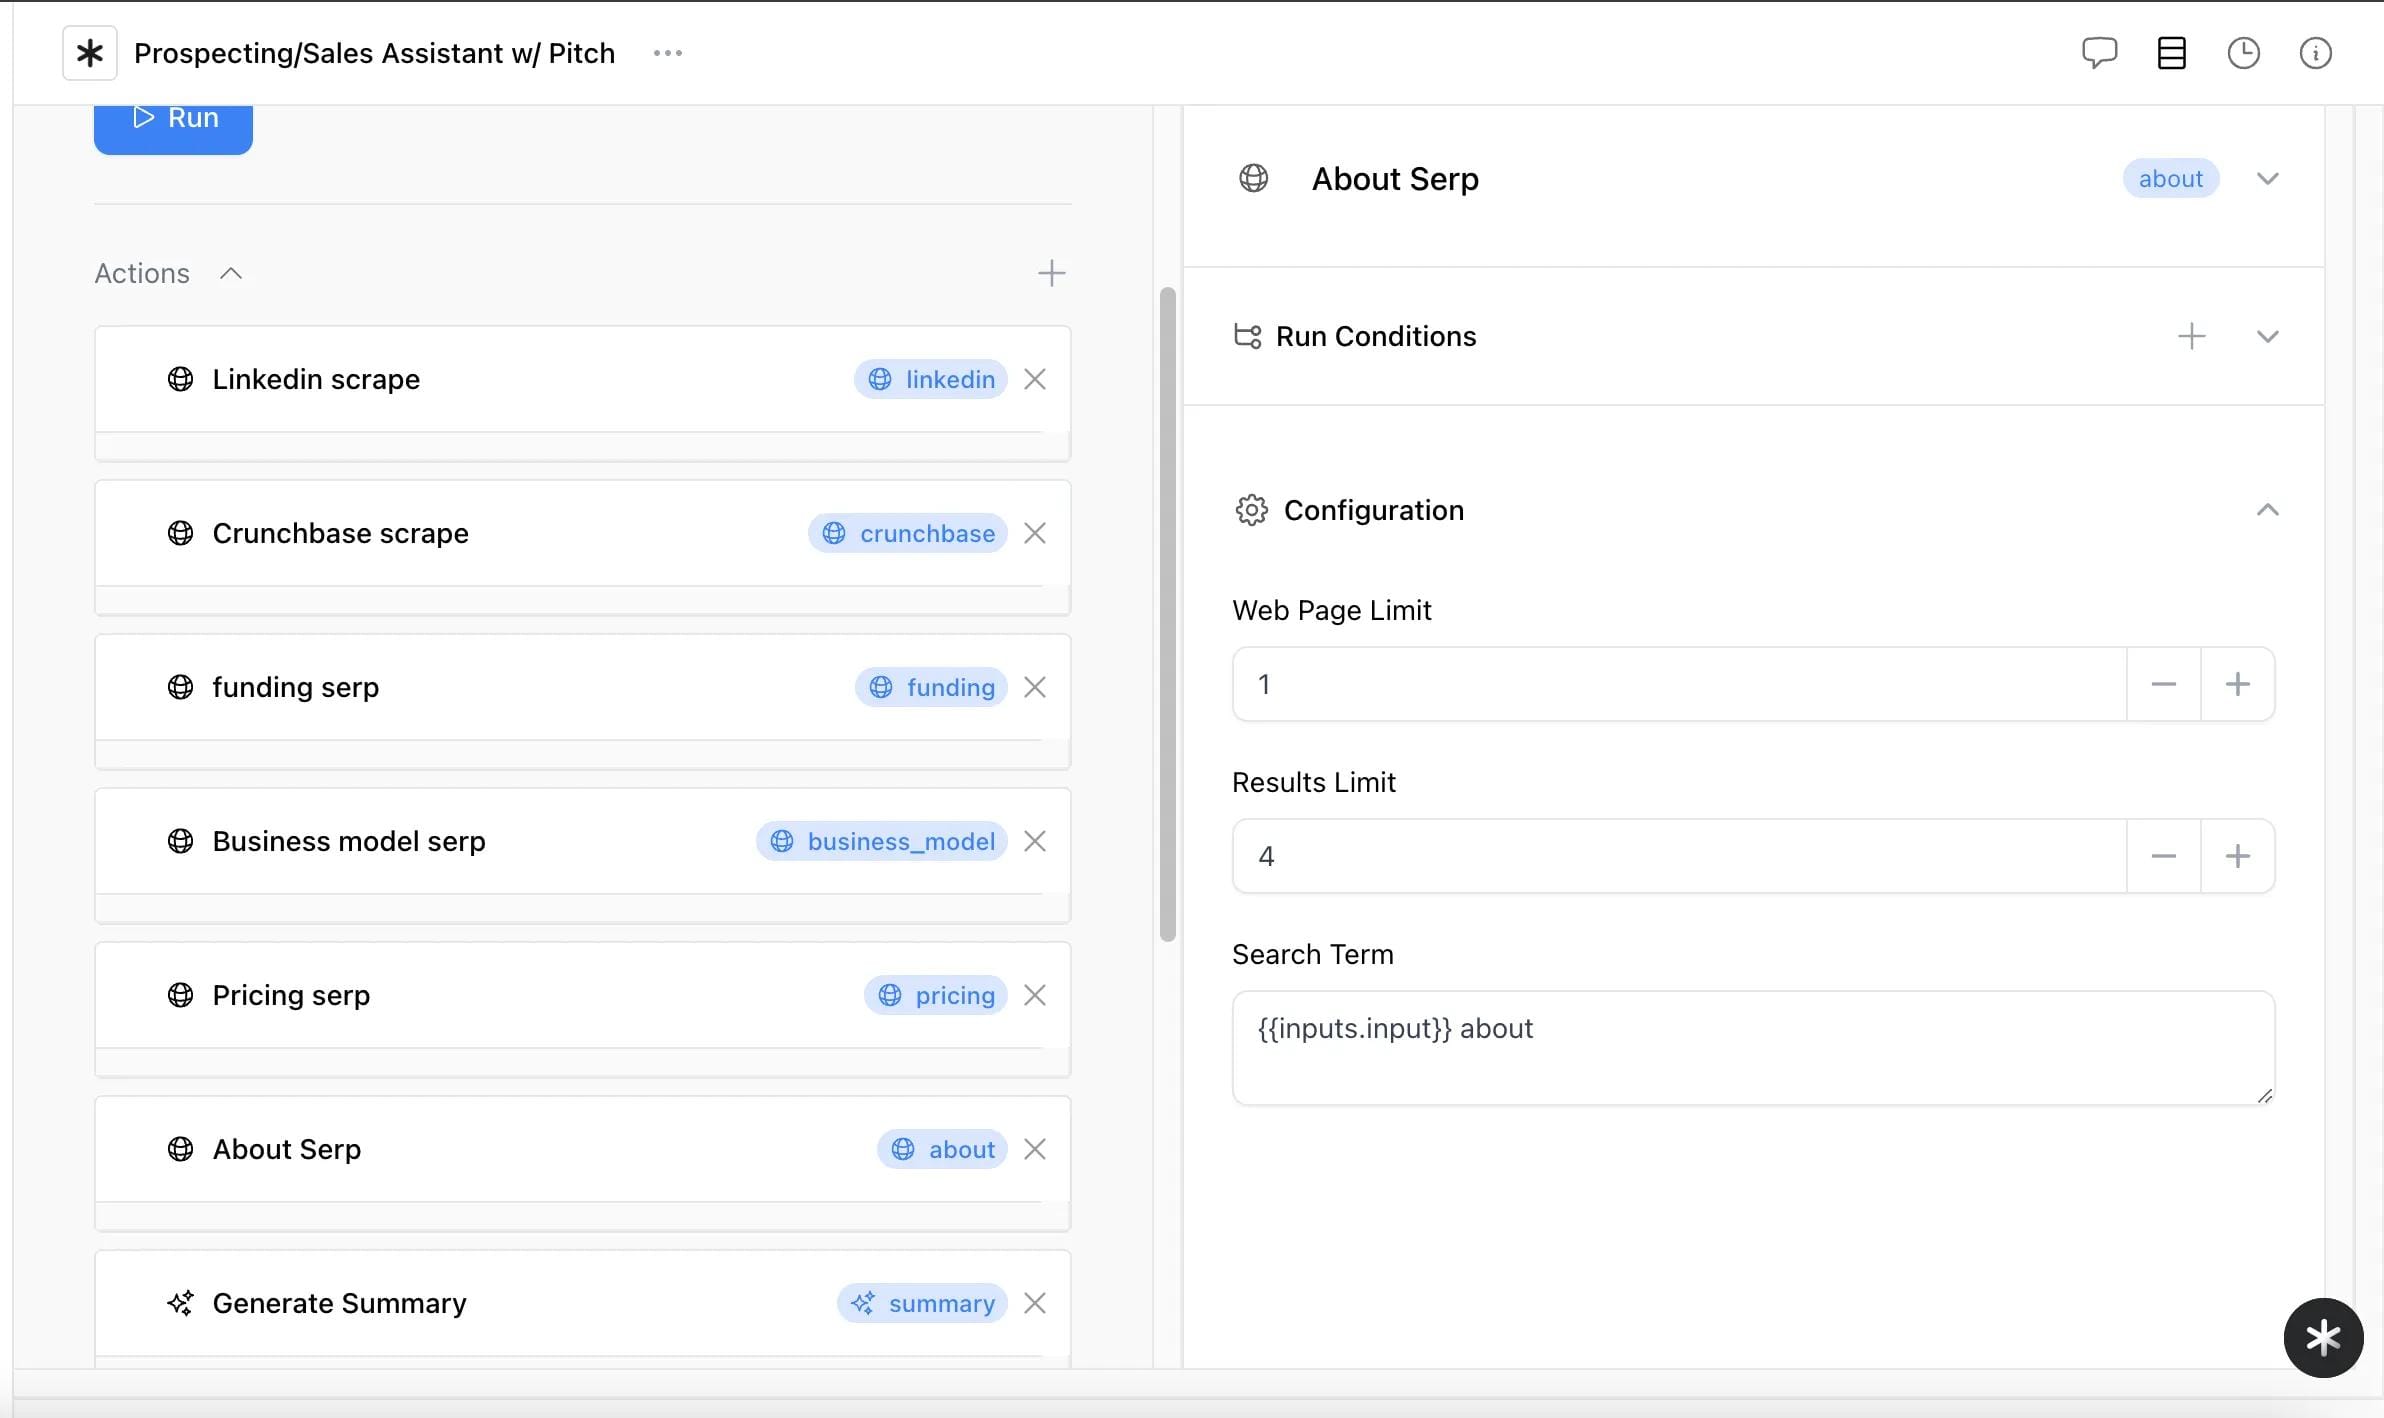This screenshot has height=1418, width=2384.
Task: Open the history clock icon
Action: click(x=2243, y=53)
